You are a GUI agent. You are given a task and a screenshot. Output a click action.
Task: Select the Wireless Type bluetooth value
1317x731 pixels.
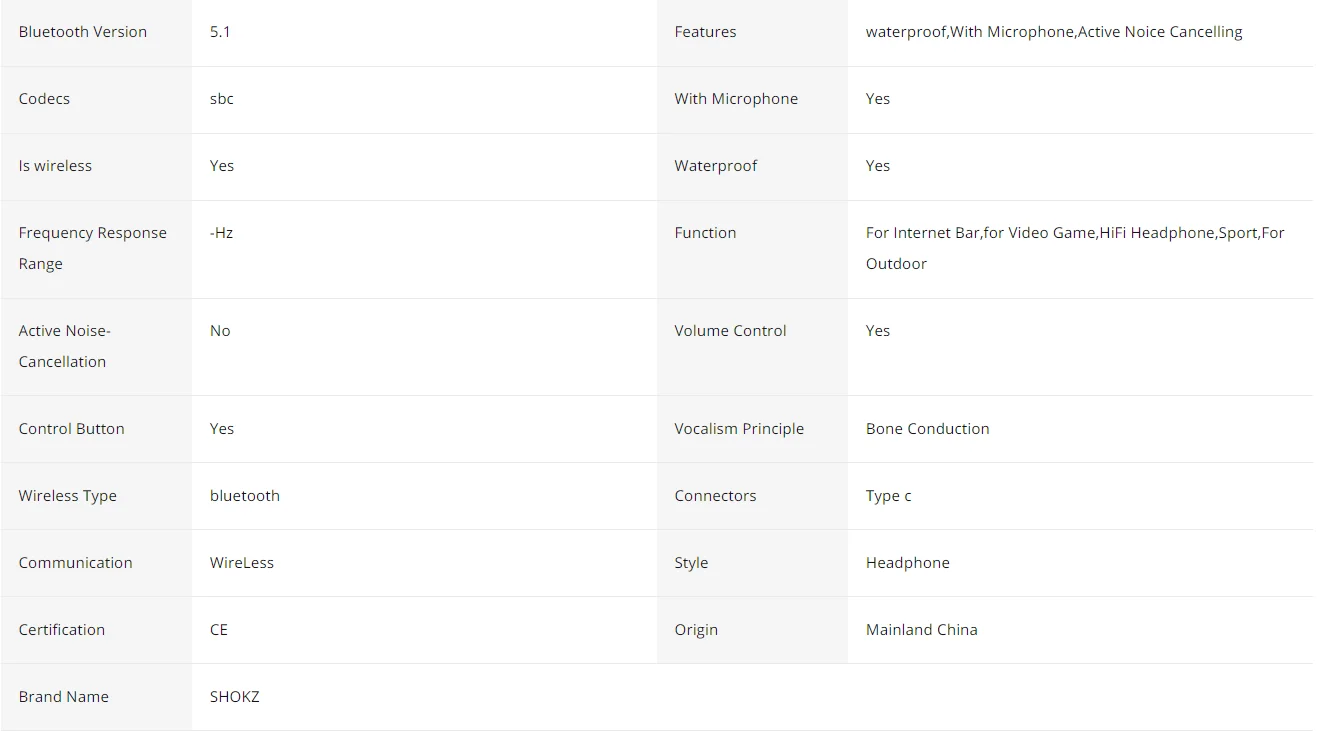click(244, 496)
